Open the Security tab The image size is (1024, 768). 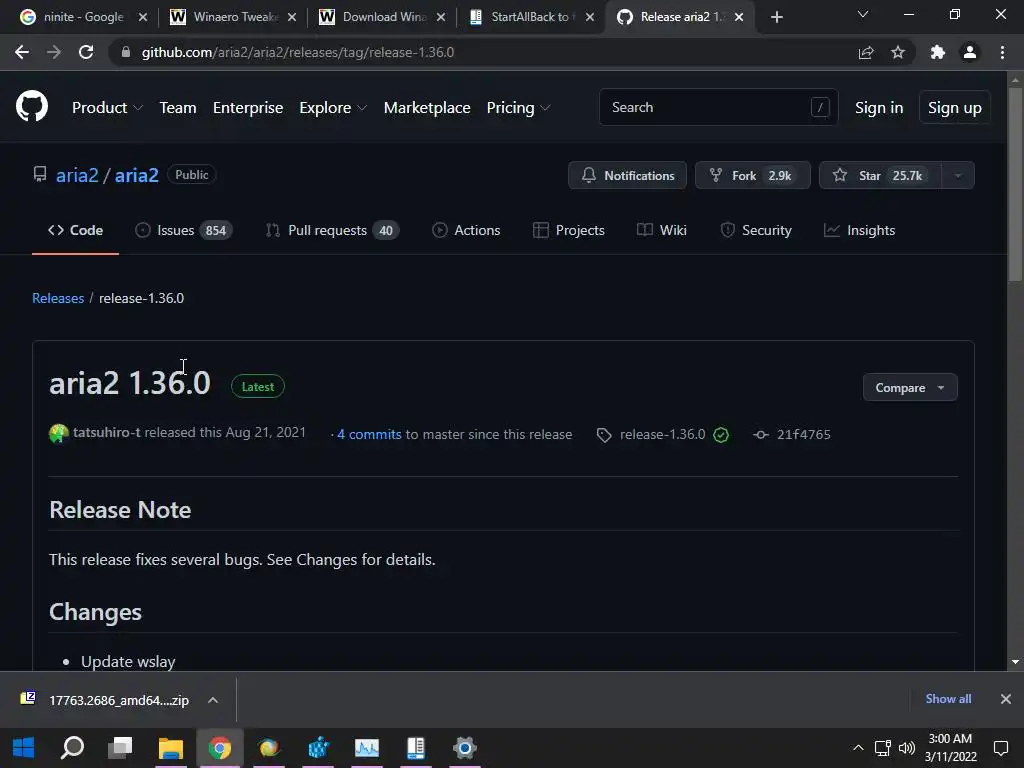(x=756, y=231)
